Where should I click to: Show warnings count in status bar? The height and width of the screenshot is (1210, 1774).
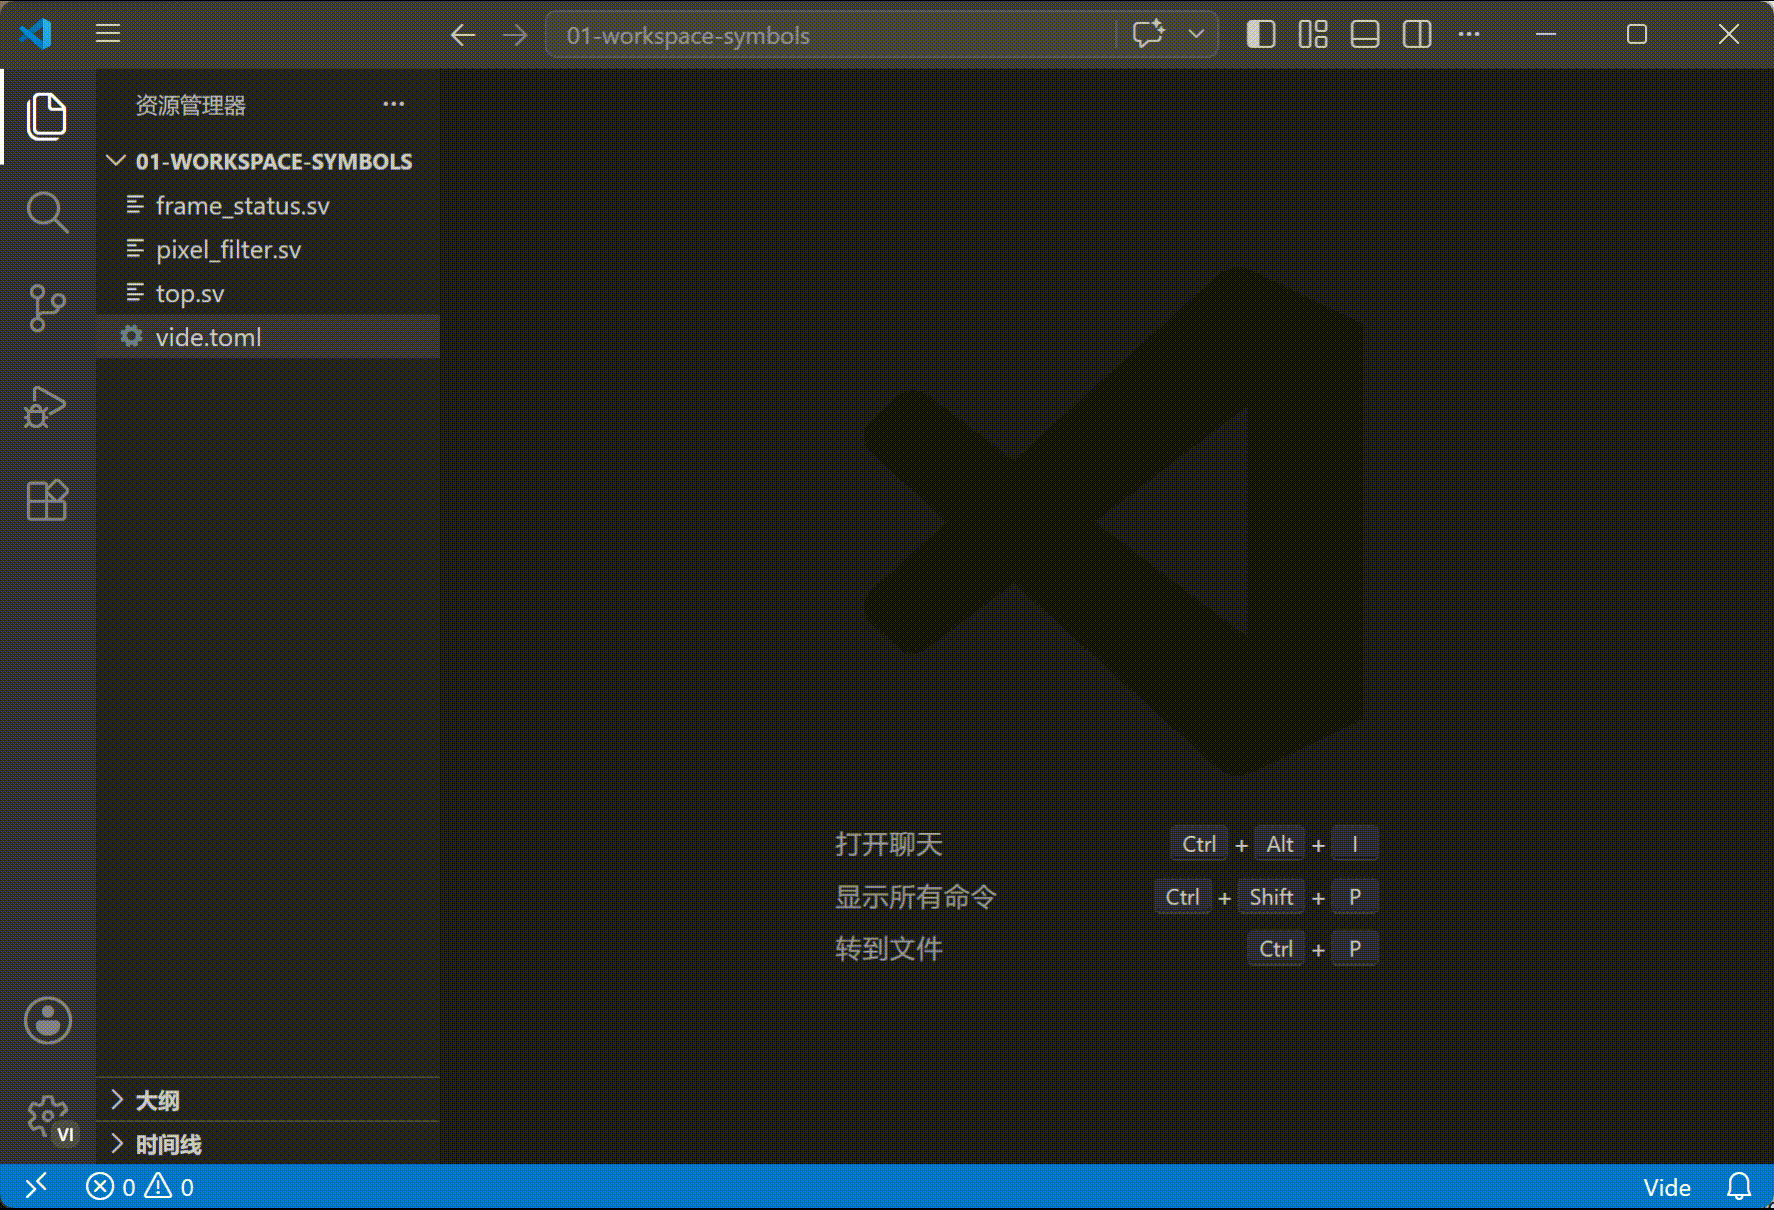point(169,1187)
